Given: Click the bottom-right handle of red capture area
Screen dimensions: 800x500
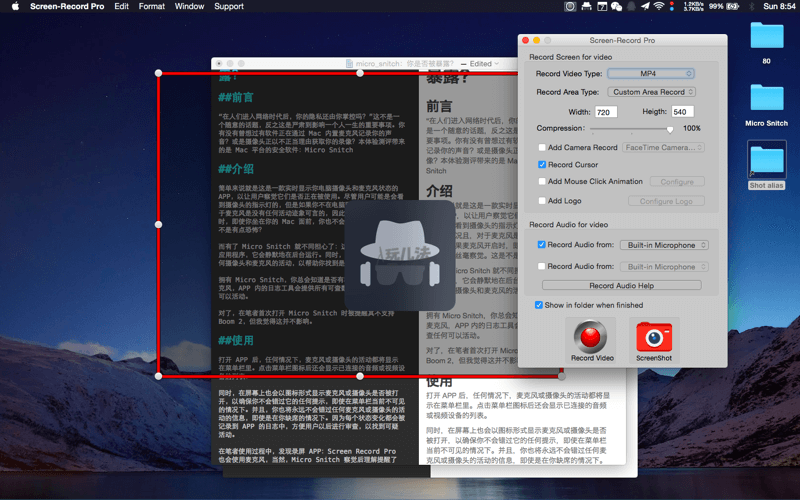Looking at the screenshot, I should coord(562,376).
